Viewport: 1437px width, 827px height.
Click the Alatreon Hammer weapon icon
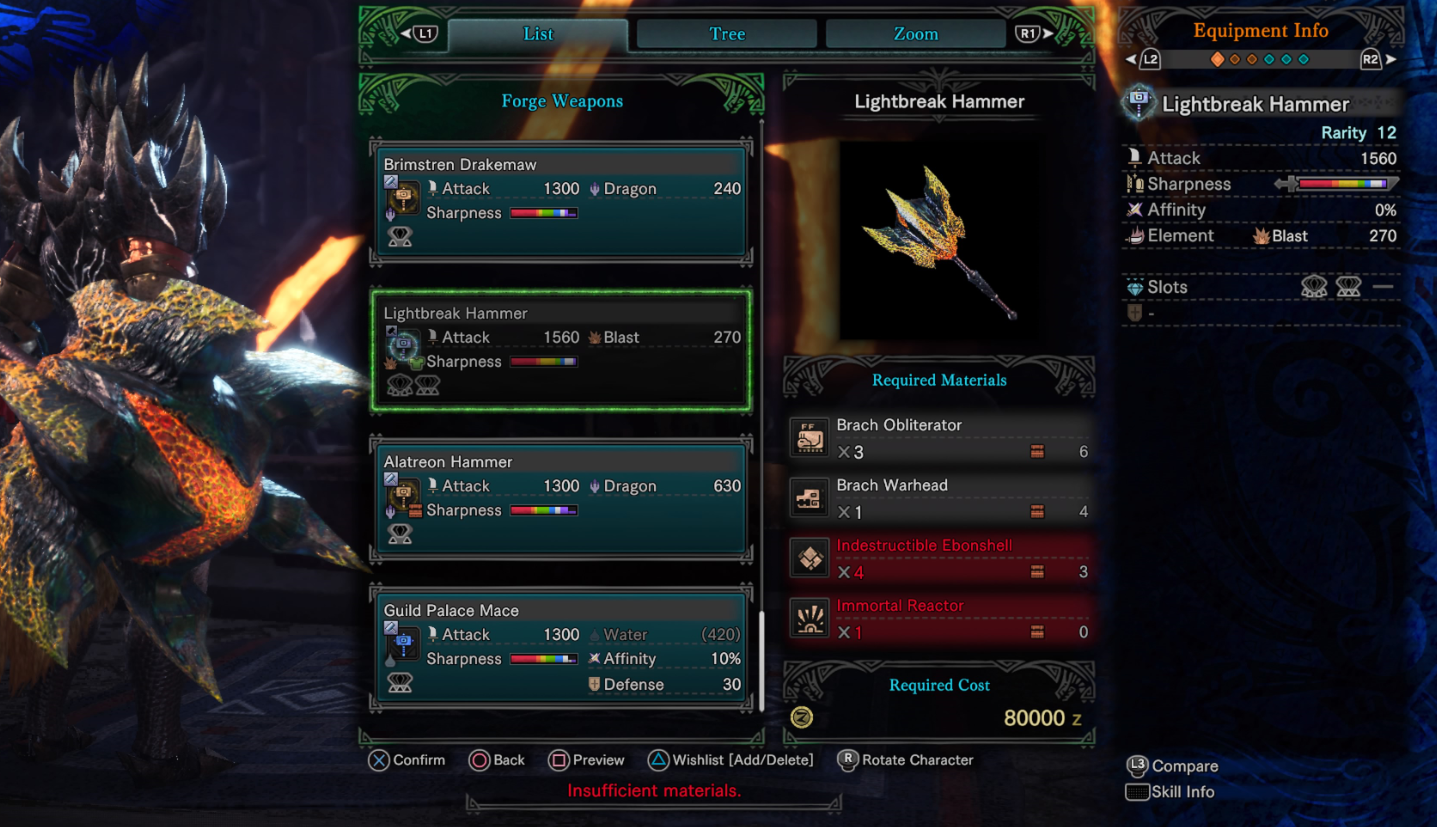402,496
